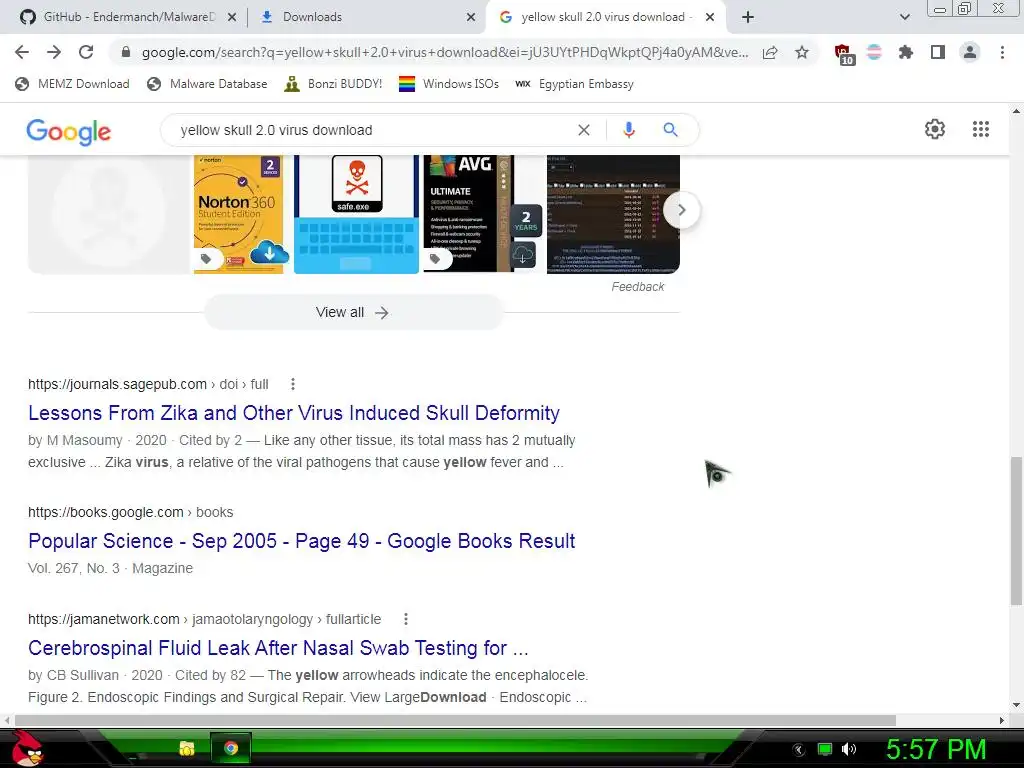Viewport: 1024px width, 768px height.
Task: Open Google apps grid
Action: (981, 129)
